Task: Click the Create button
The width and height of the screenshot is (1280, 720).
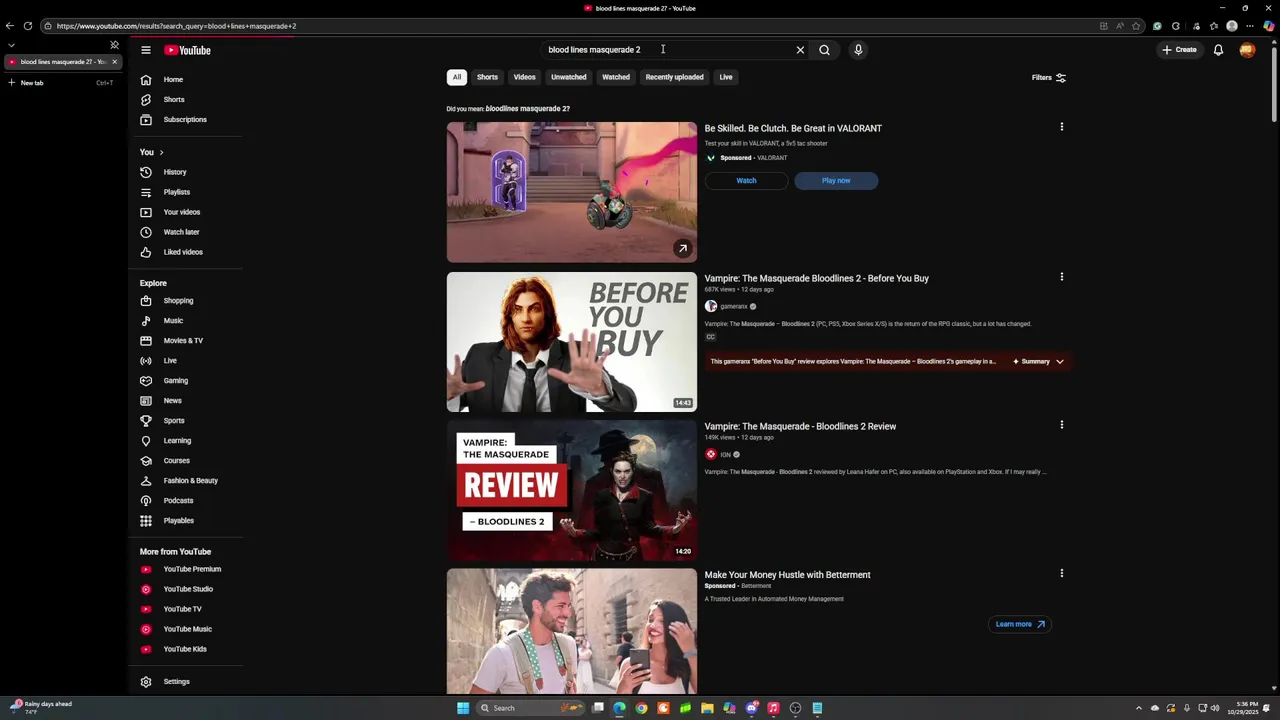Action: click(1179, 50)
